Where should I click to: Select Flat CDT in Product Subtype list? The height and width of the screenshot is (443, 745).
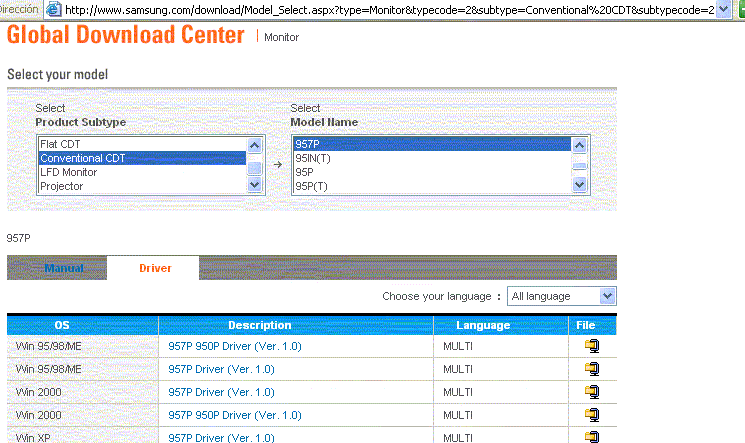click(x=142, y=144)
